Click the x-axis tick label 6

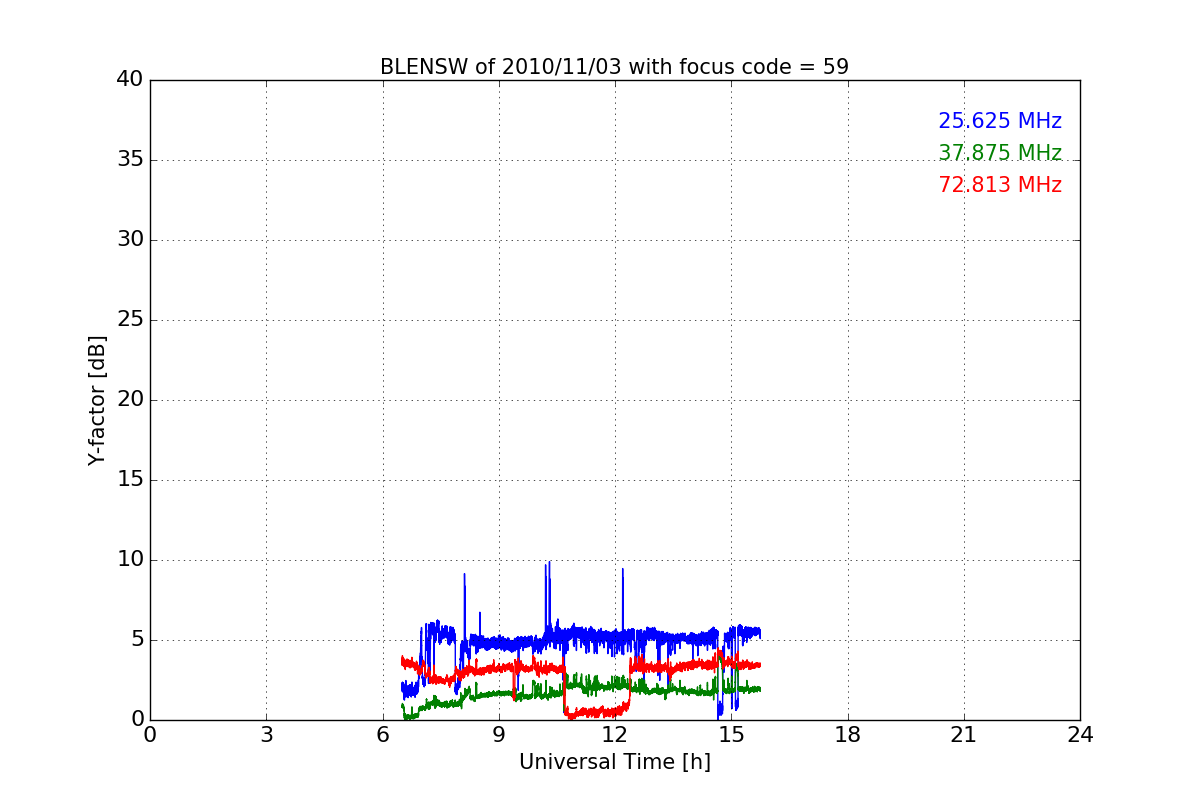pyautogui.click(x=383, y=734)
